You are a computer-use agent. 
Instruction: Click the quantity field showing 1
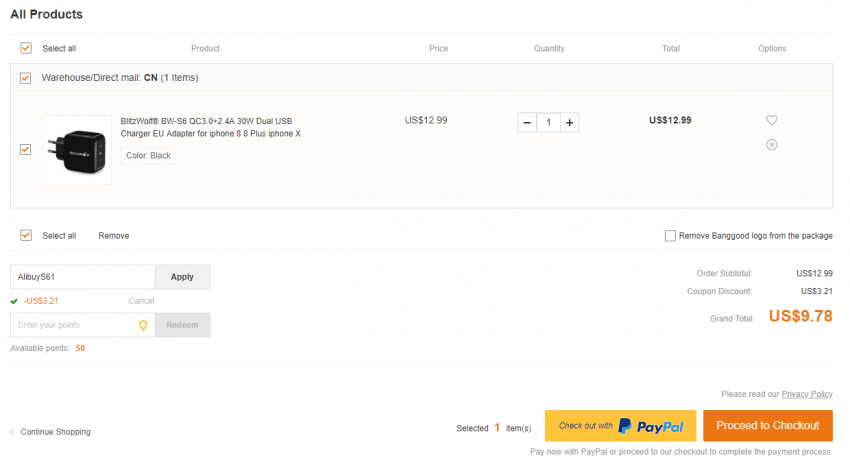point(549,123)
